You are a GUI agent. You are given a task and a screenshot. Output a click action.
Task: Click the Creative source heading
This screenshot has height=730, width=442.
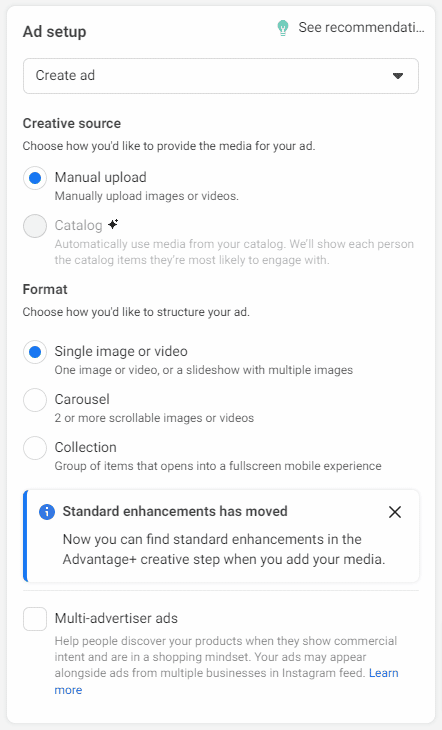[72, 123]
